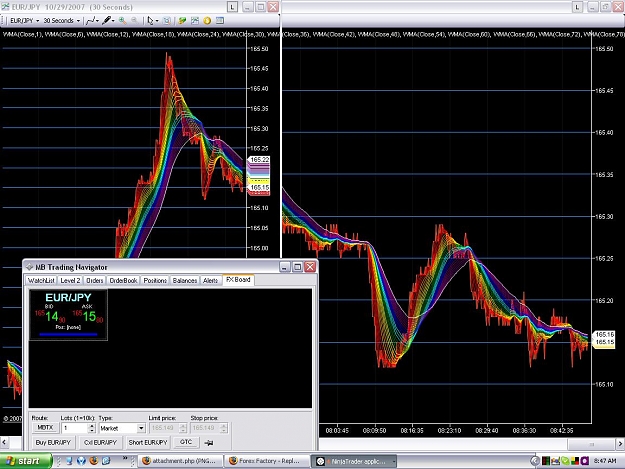This screenshot has height=469, width=625.
Task: Click the zoom frame icon next to pointer
Action: pos(167,20)
